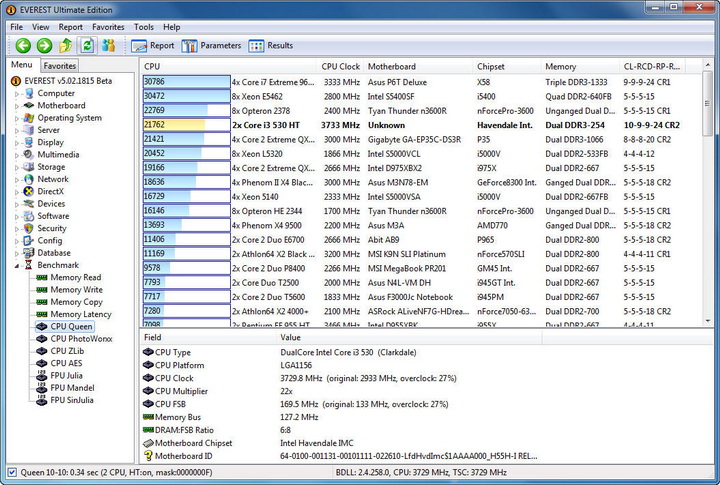Expand the Motherboard tree node
The width and height of the screenshot is (720, 485).
[17, 106]
